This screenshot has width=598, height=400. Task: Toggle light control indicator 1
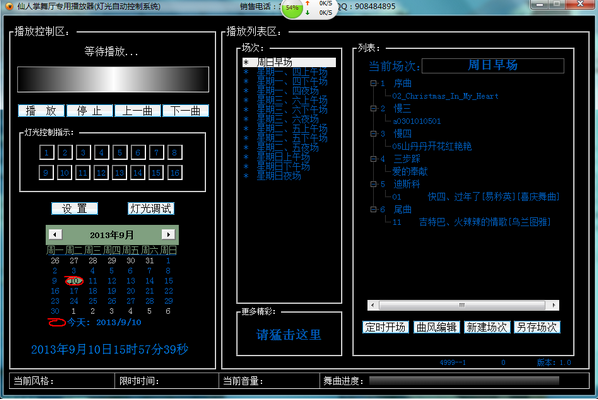click(x=47, y=153)
